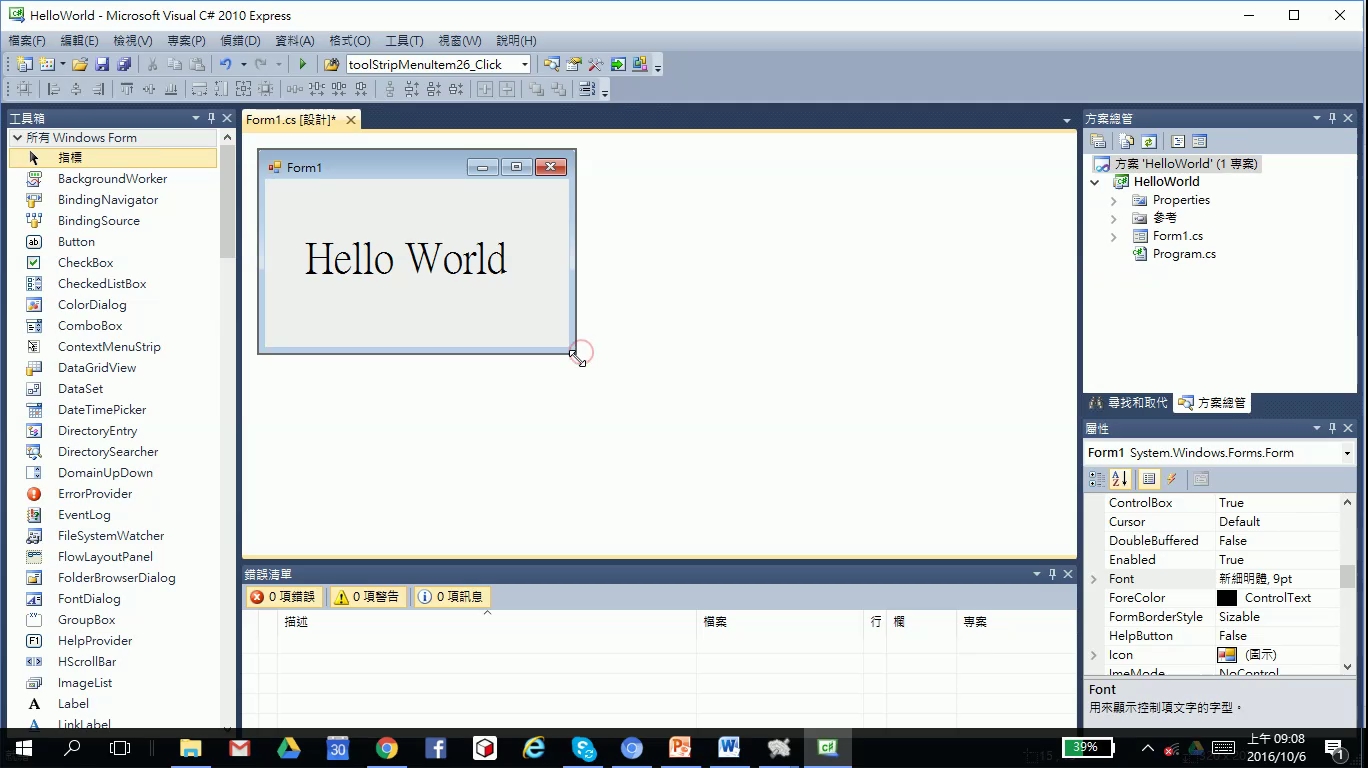This screenshot has width=1368, height=768.
Task: Open the 專案(P) menu
Action: point(186,41)
